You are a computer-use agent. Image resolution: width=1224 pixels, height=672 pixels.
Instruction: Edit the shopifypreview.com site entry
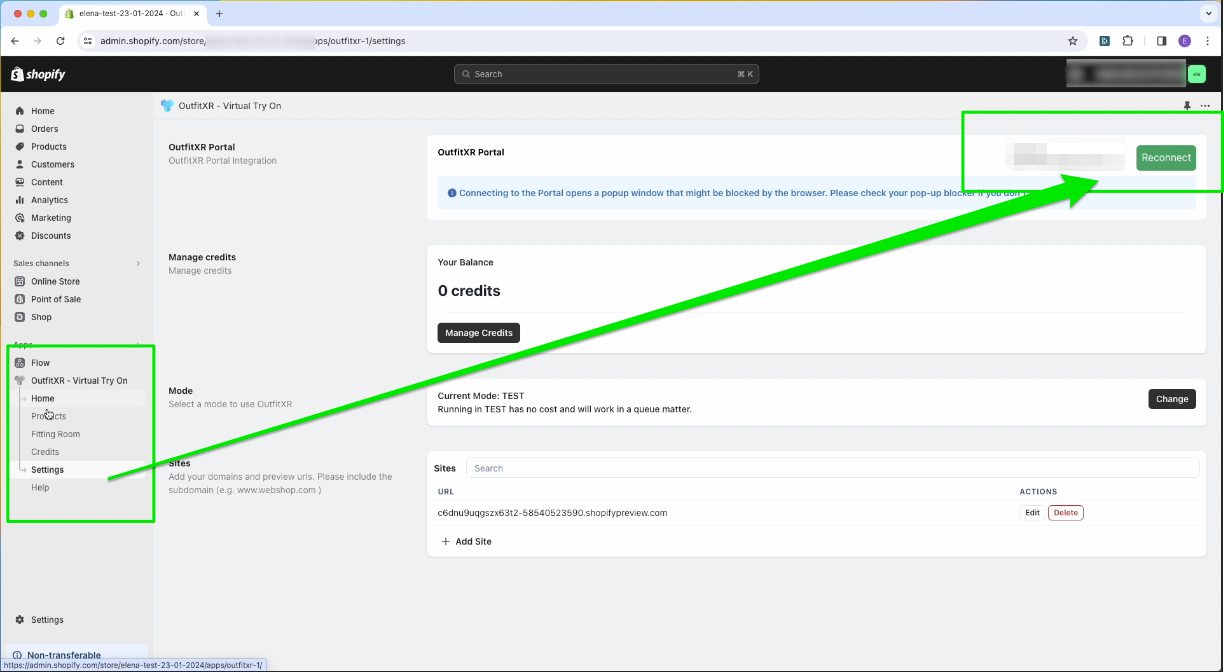click(1032, 513)
